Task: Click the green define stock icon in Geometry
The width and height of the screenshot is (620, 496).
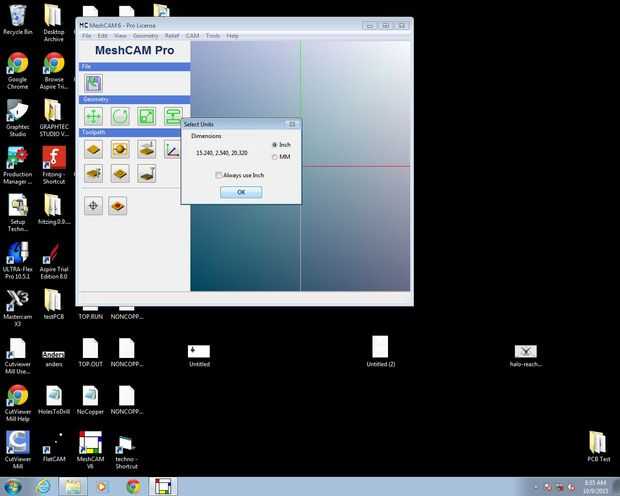Action: [x=173, y=116]
